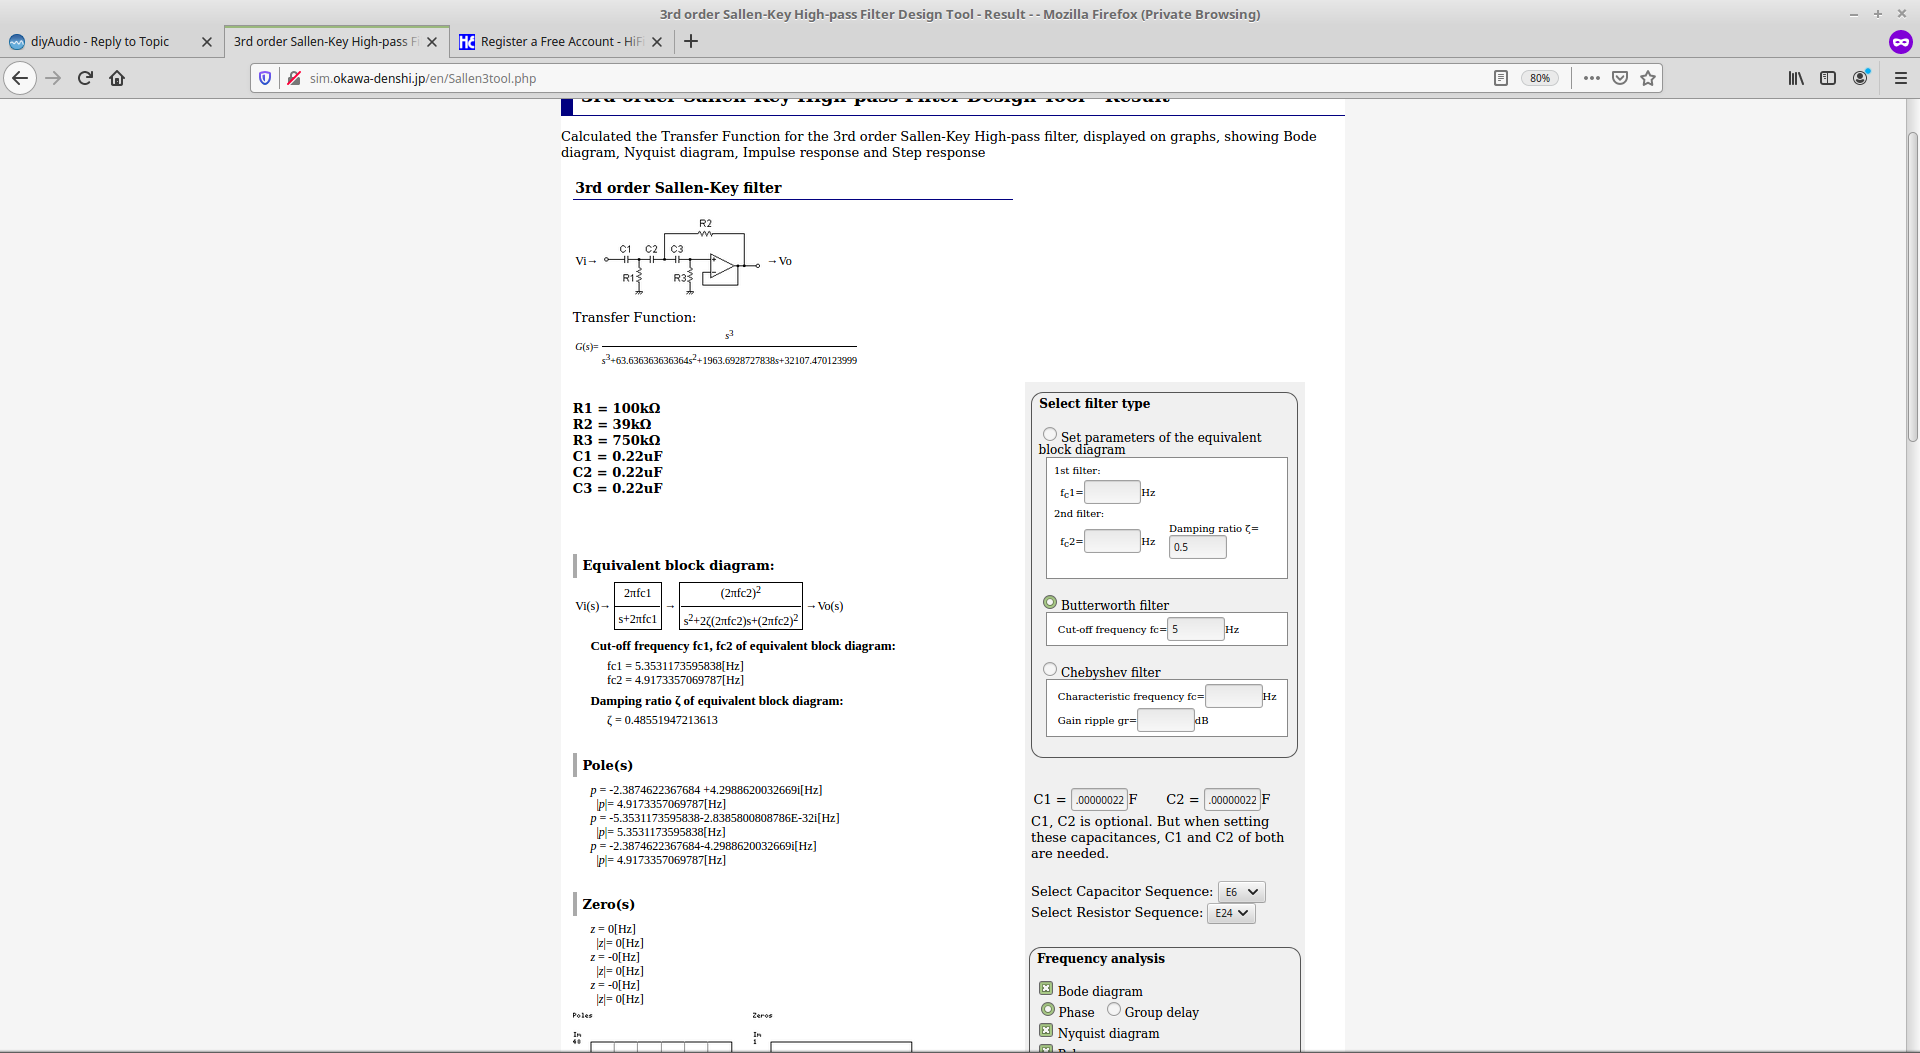The width and height of the screenshot is (1920, 1053).
Task: Click Chebyshev characteristic frequency field
Action: 1234,696
